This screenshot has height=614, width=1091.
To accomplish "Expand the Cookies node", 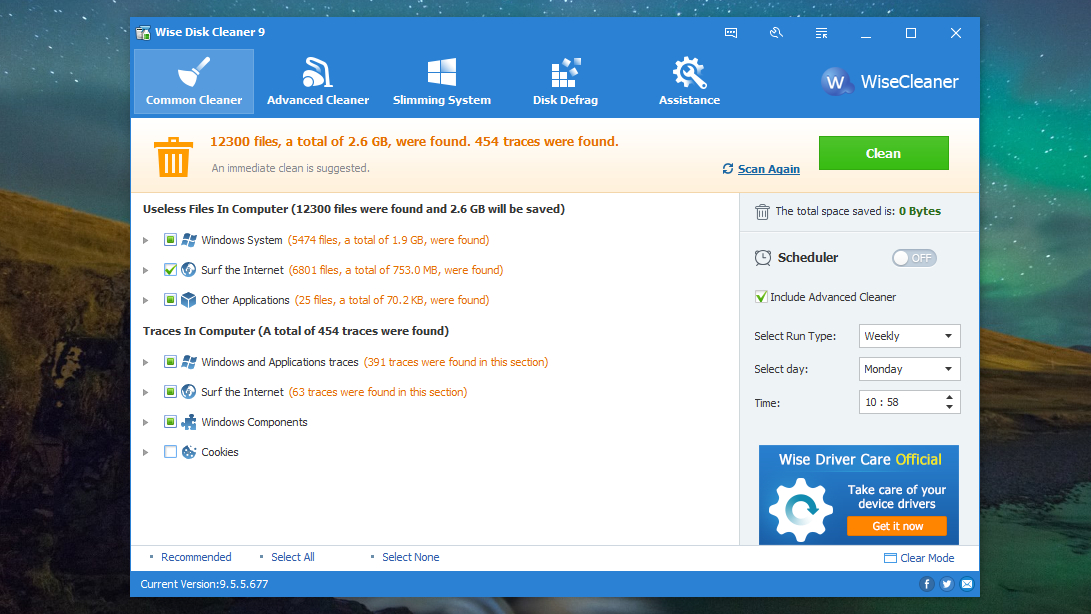I will (x=145, y=452).
